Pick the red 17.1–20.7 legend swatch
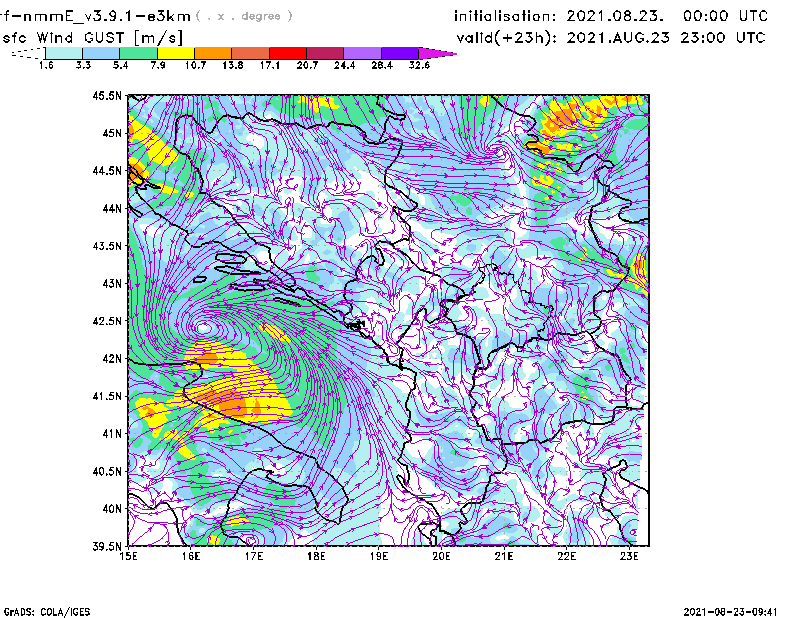Viewport: 800px width, 618px height. click(x=288, y=53)
